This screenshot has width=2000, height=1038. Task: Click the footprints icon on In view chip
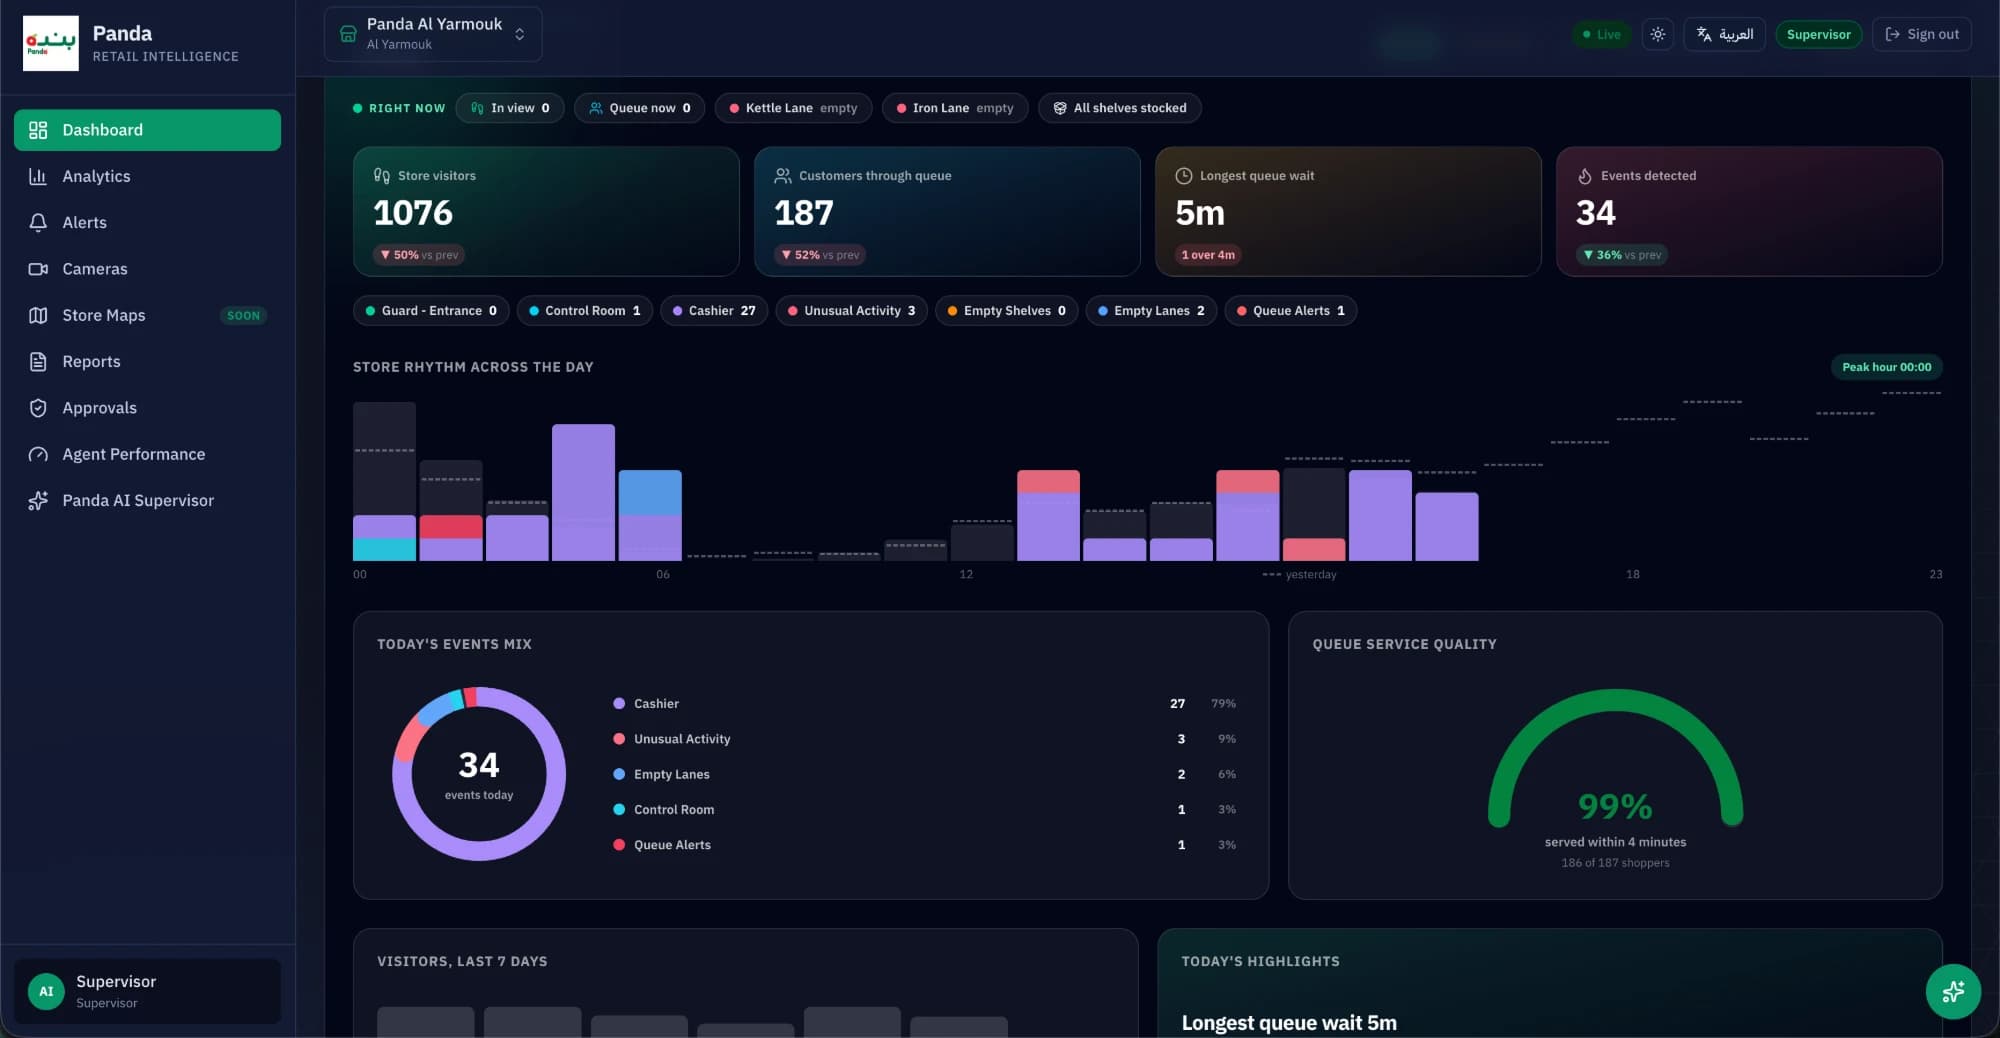pos(477,108)
